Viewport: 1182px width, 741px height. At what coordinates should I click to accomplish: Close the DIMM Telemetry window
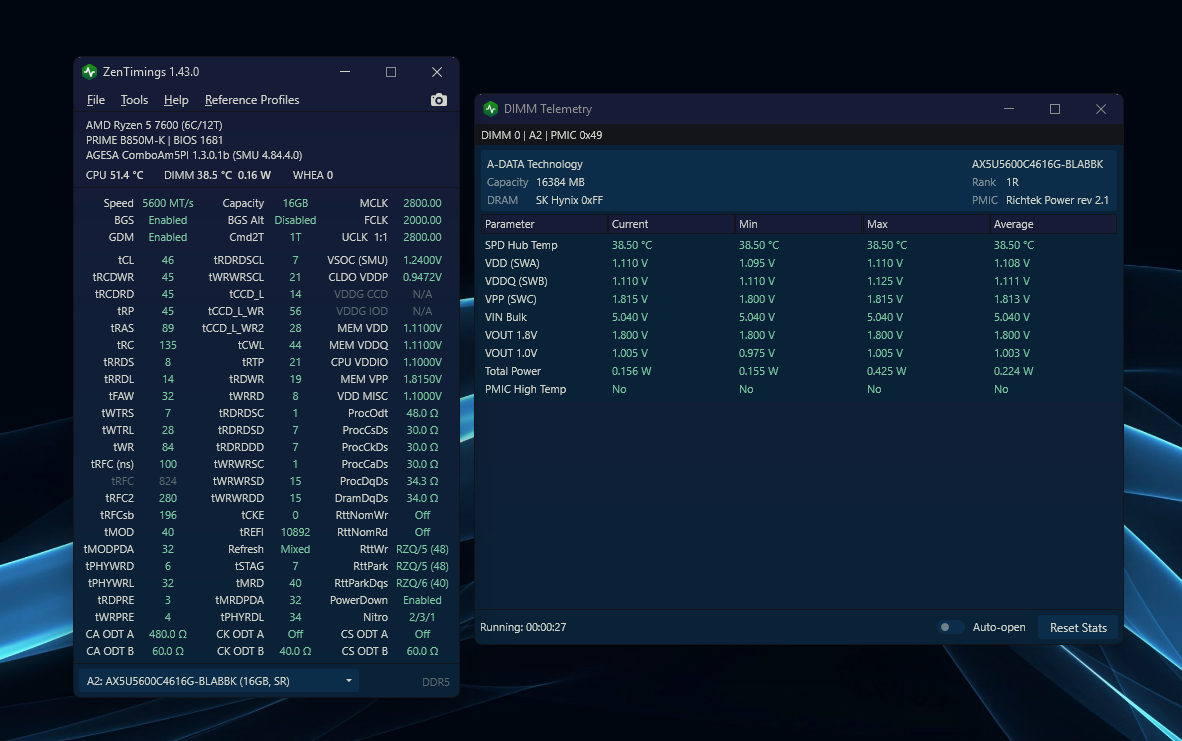pyautogui.click(x=1101, y=109)
